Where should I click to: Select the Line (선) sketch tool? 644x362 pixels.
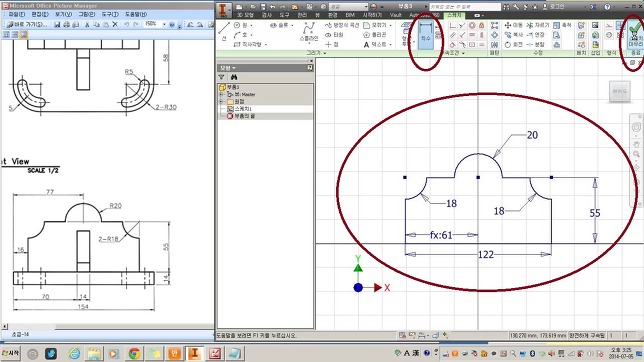click(224, 32)
